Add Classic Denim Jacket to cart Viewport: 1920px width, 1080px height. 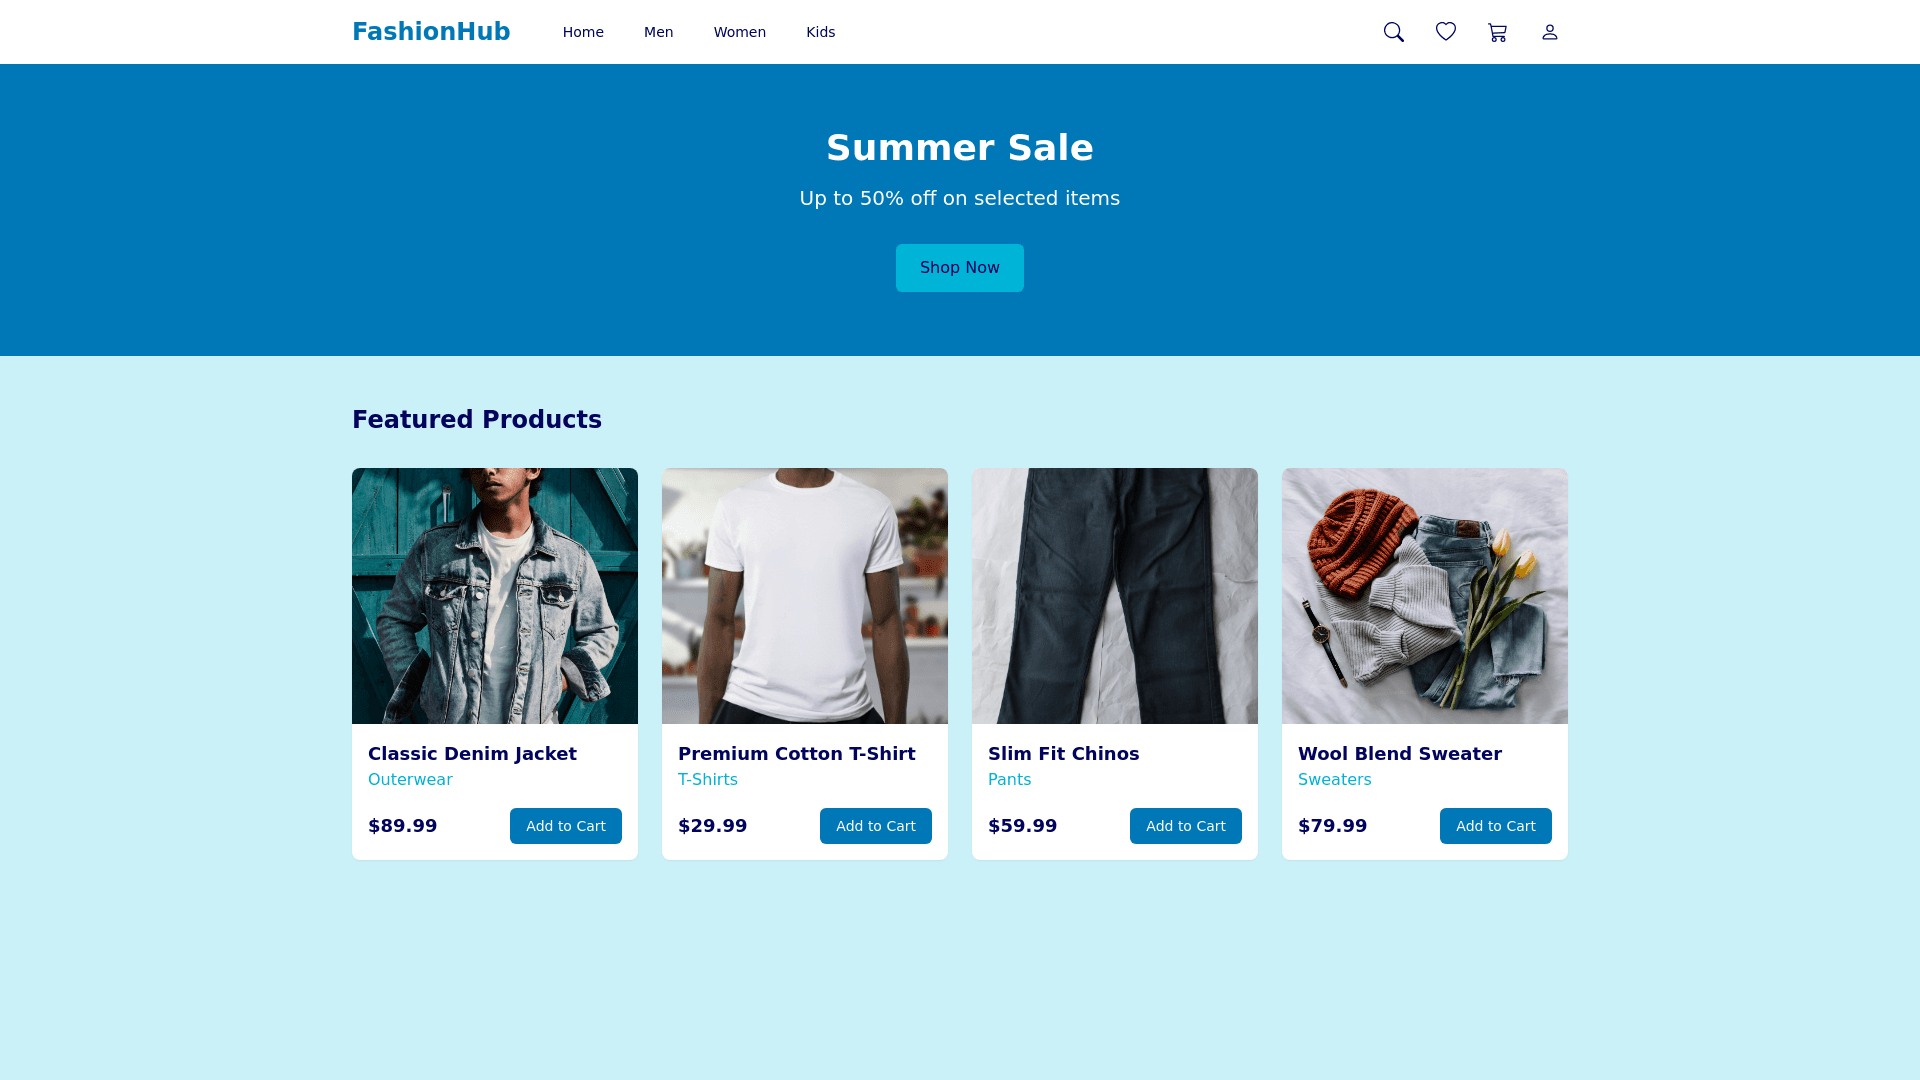566,826
